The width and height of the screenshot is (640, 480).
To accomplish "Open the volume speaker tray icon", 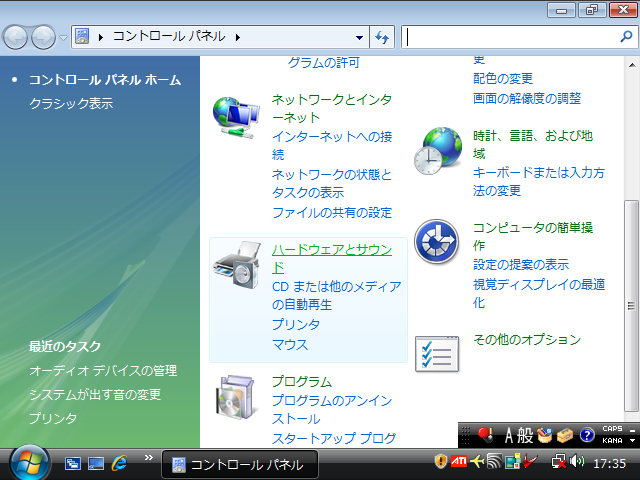I will [577, 462].
